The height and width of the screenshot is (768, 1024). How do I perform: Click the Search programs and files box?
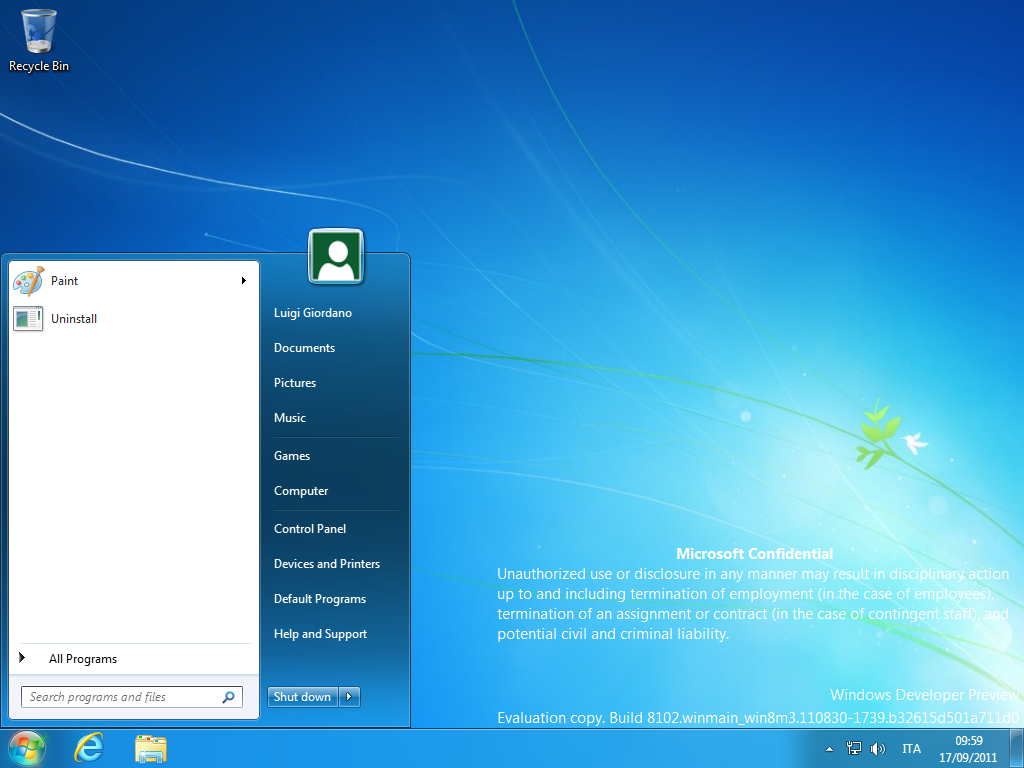click(x=132, y=697)
